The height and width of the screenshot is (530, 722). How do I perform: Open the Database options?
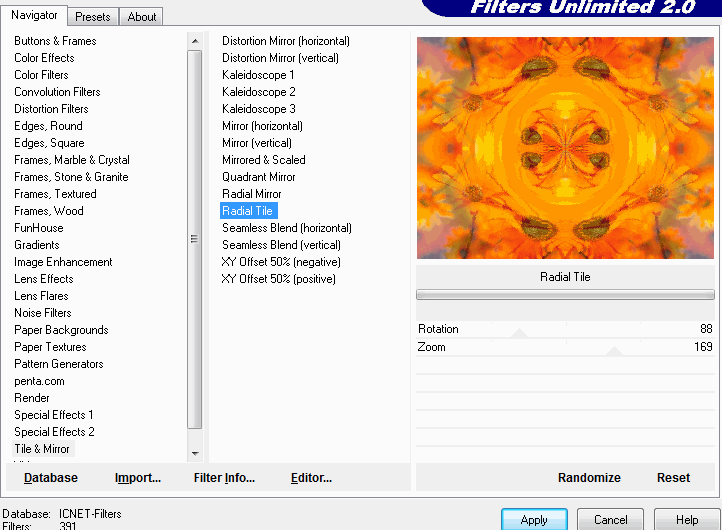coord(51,478)
